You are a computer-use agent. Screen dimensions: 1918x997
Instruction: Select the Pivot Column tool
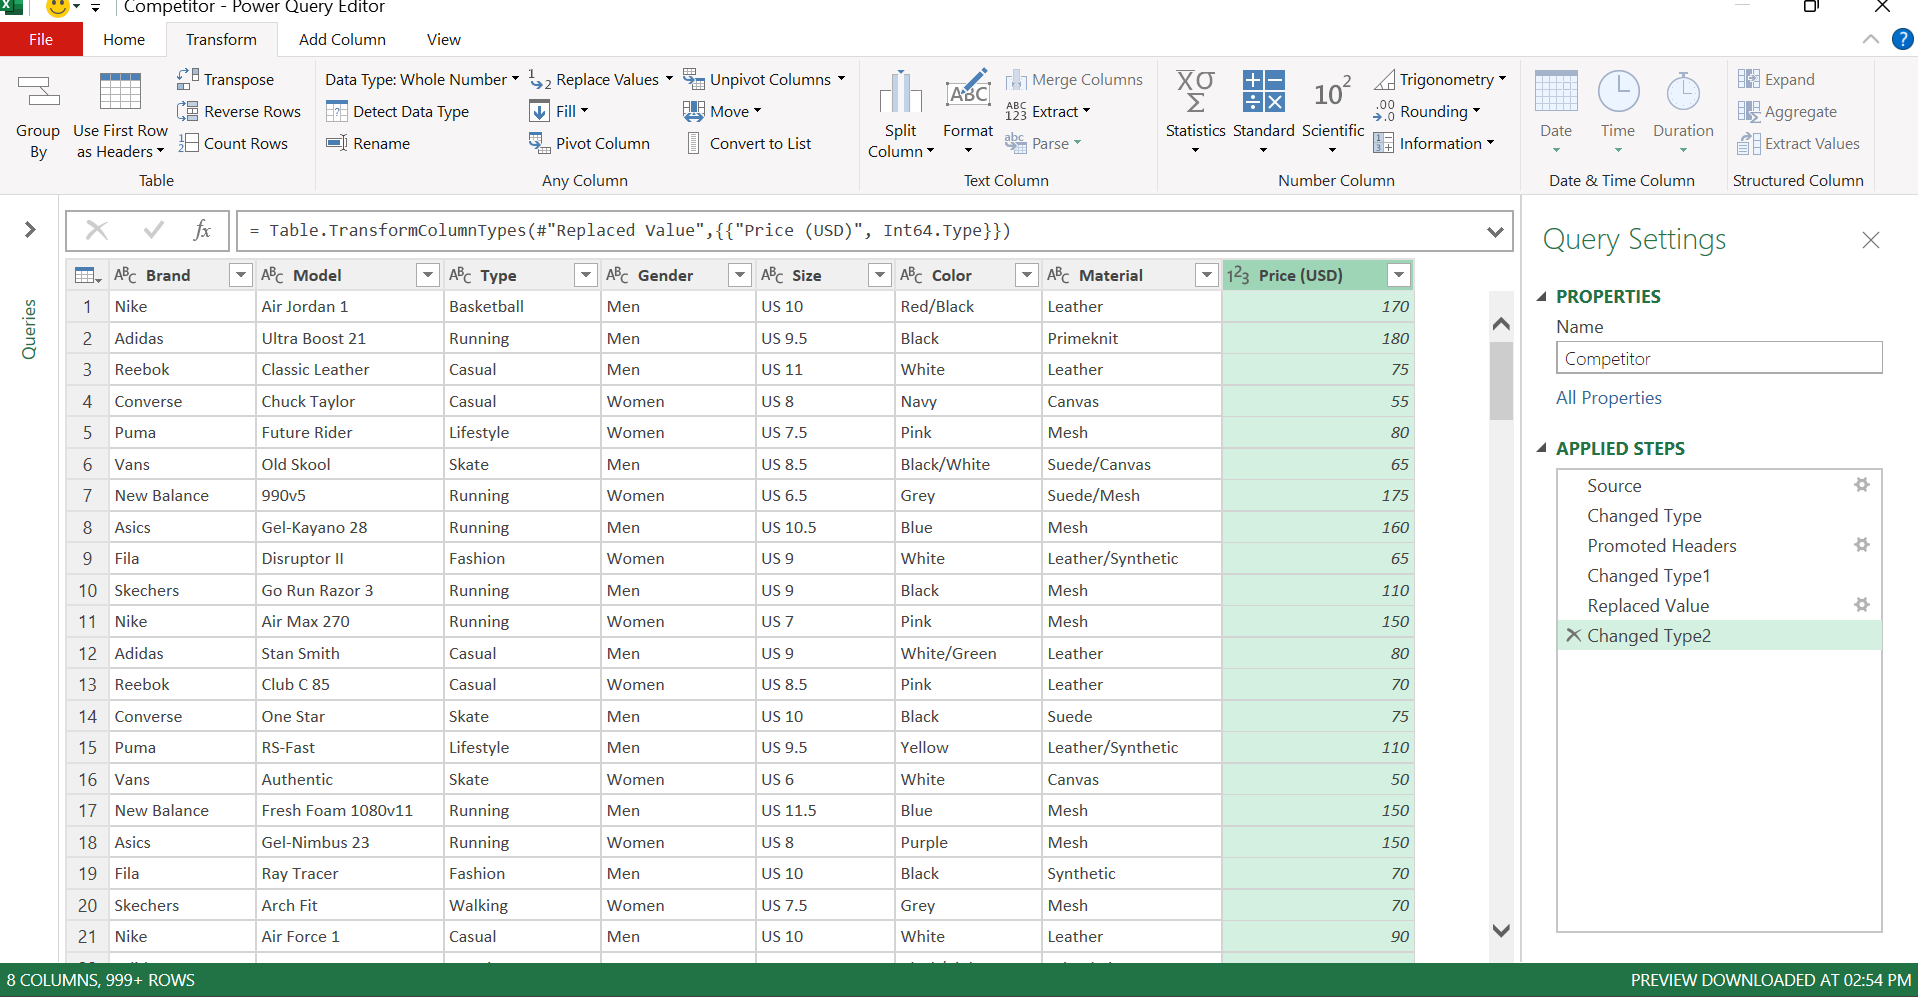(x=590, y=144)
